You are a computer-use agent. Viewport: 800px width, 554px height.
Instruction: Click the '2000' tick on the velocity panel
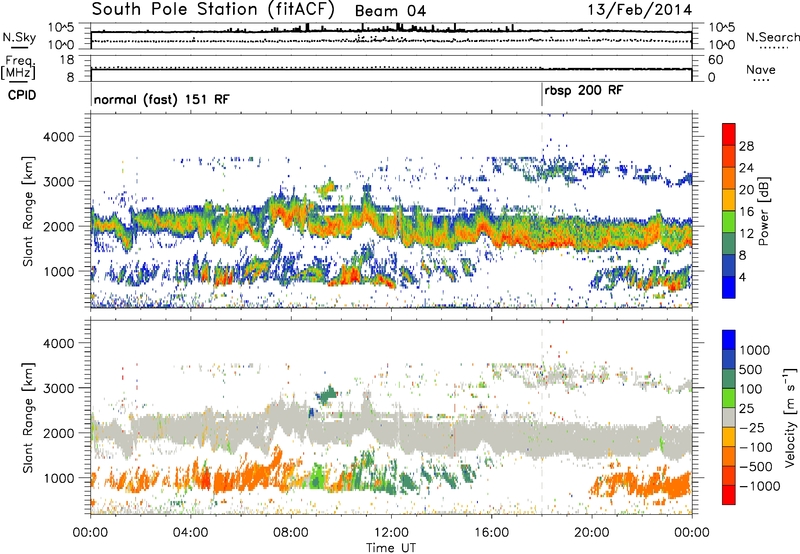click(58, 433)
